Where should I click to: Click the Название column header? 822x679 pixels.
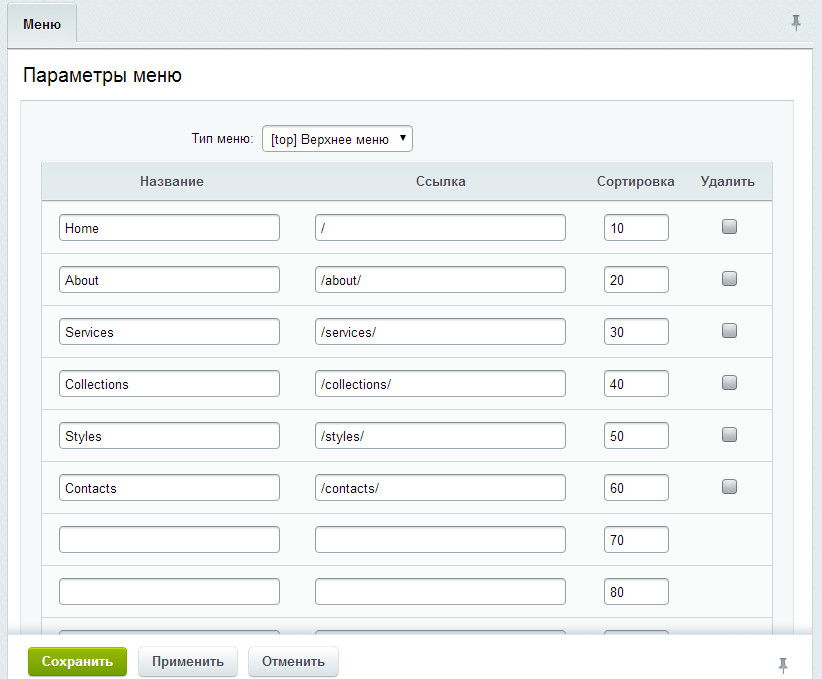171,181
